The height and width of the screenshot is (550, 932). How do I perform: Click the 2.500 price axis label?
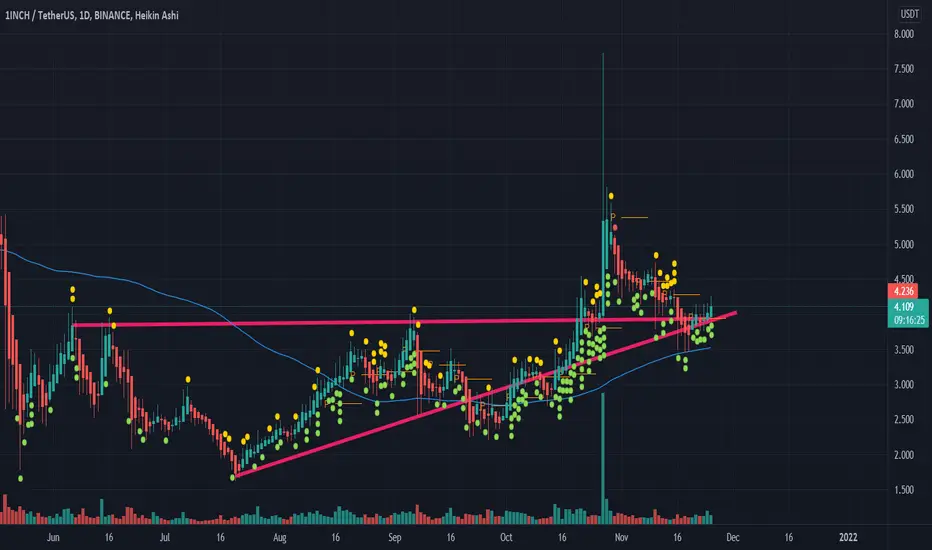point(903,419)
